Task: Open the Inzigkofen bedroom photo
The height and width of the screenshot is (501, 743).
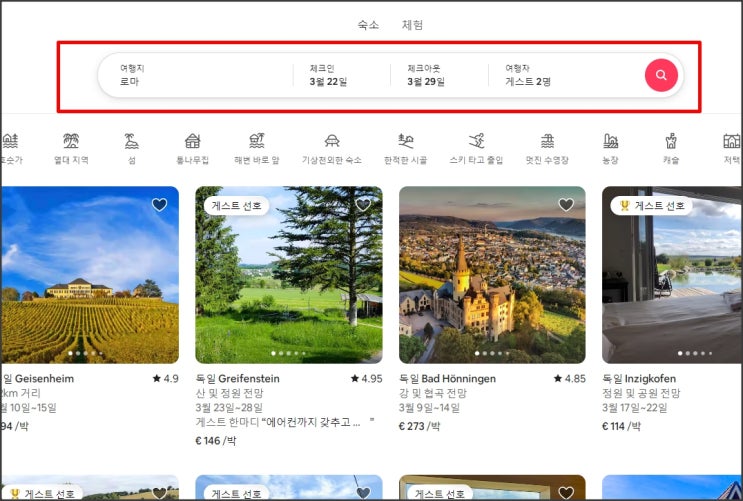Action: (672, 275)
